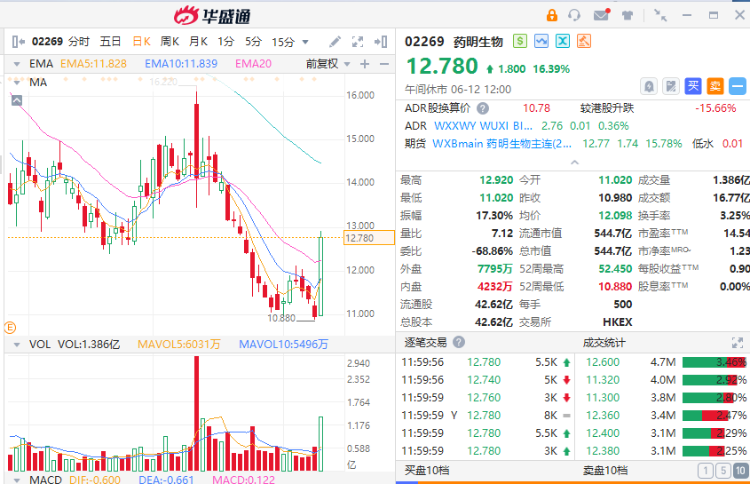750x484 pixels.
Task: Open futures link WXBmain 药明生物主连
Action: (502, 143)
